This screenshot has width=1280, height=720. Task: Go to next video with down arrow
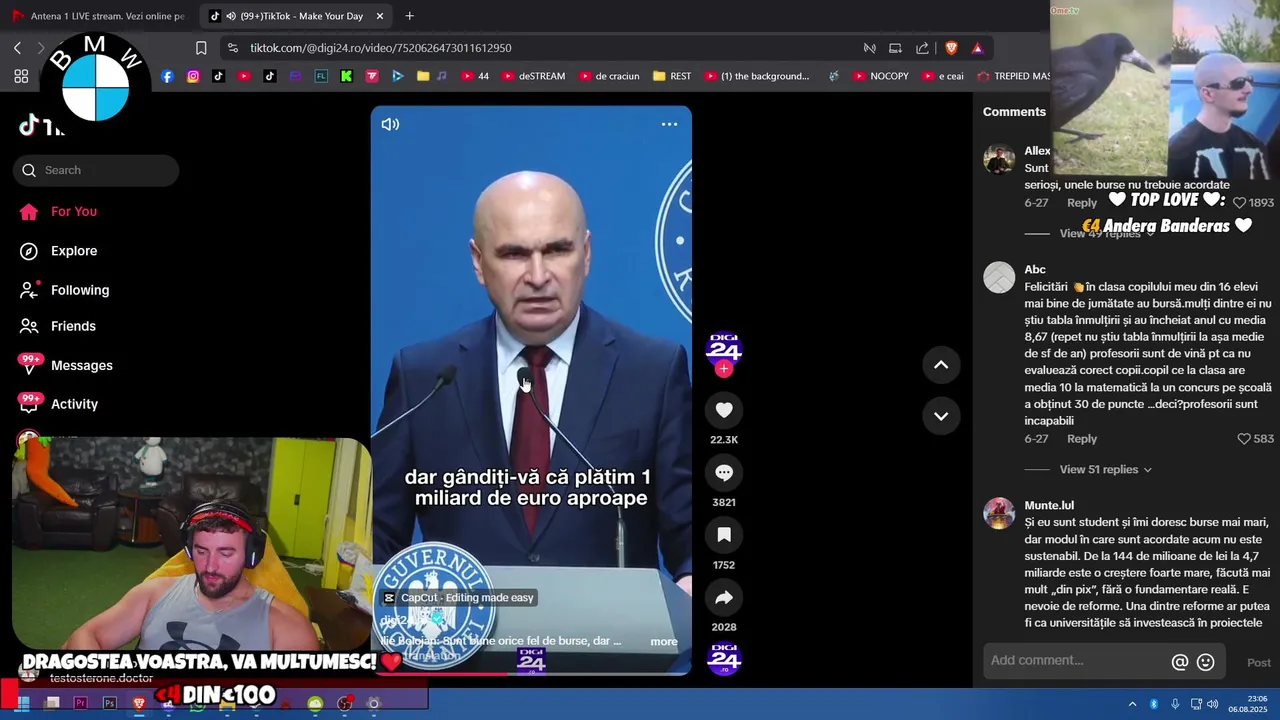941,416
